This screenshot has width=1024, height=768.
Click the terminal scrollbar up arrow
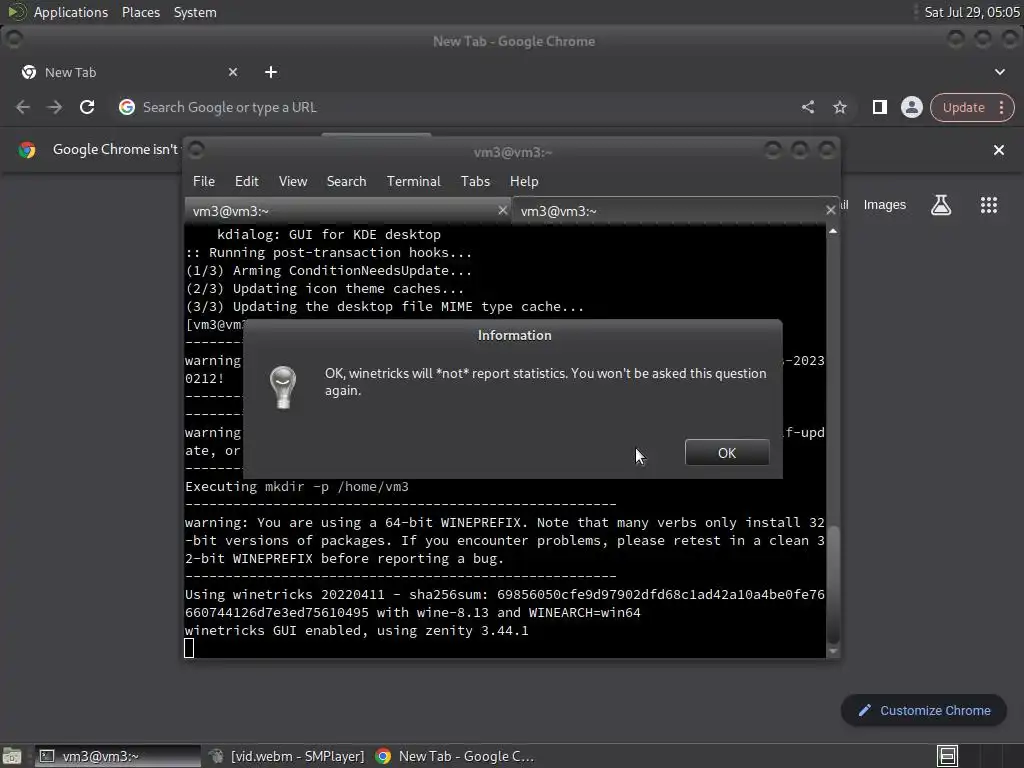833,231
